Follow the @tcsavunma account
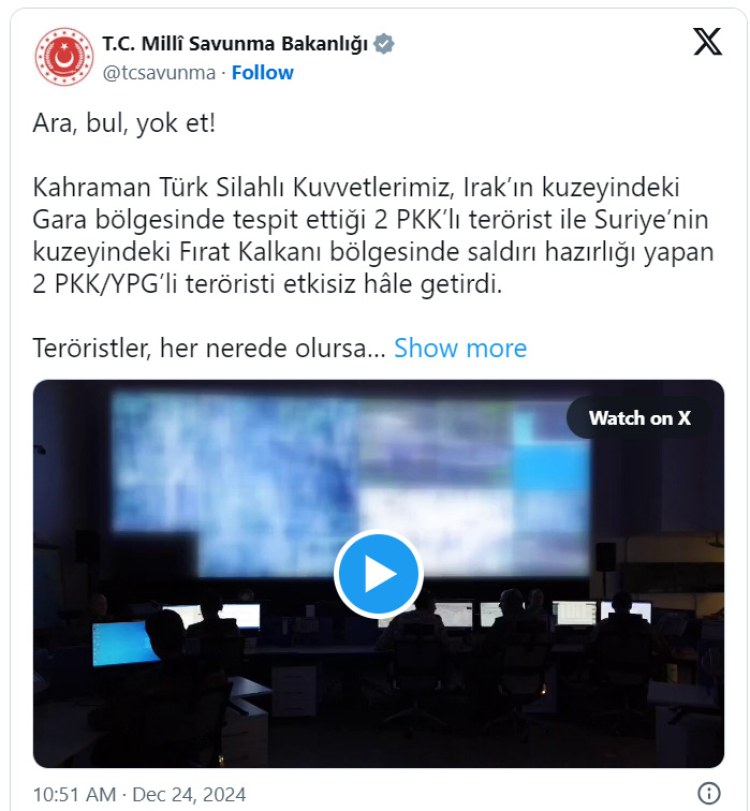The image size is (750, 811). tap(262, 73)
